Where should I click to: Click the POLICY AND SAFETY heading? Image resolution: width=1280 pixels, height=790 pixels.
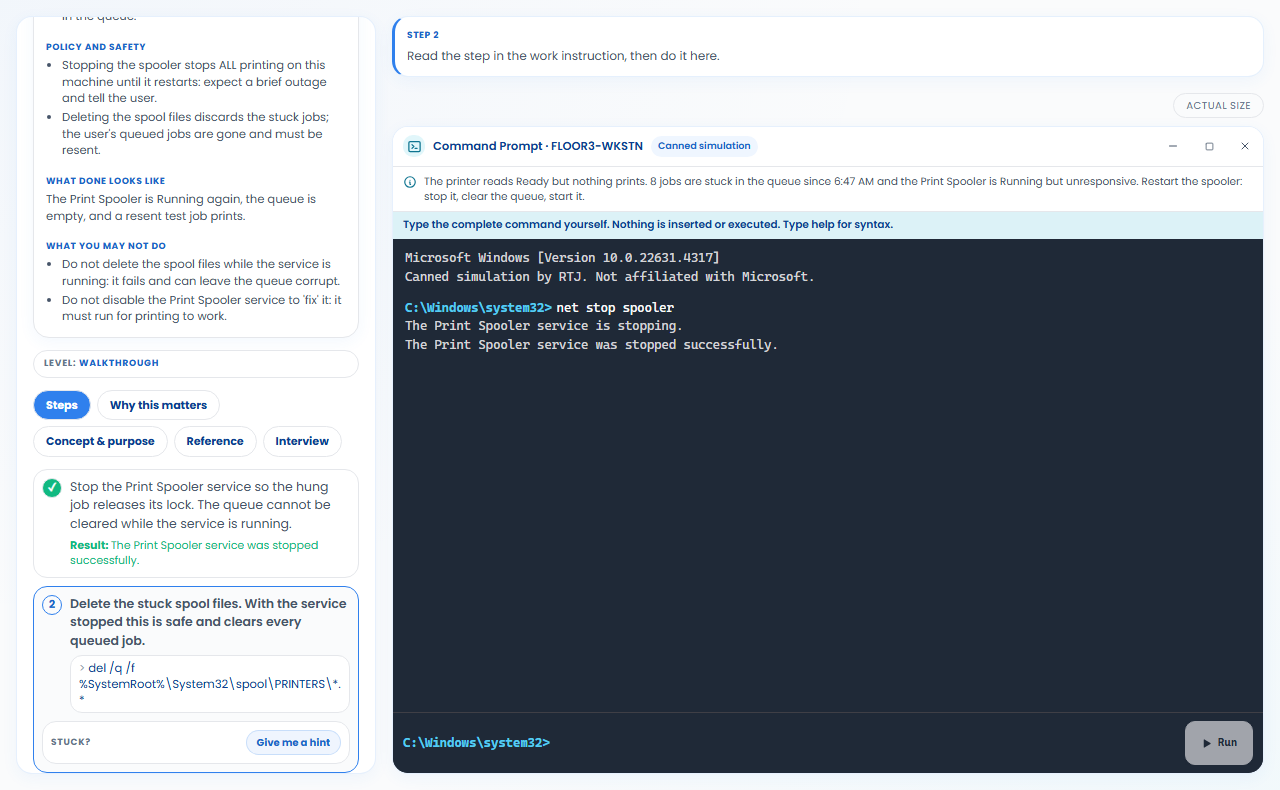coord(96,47)
